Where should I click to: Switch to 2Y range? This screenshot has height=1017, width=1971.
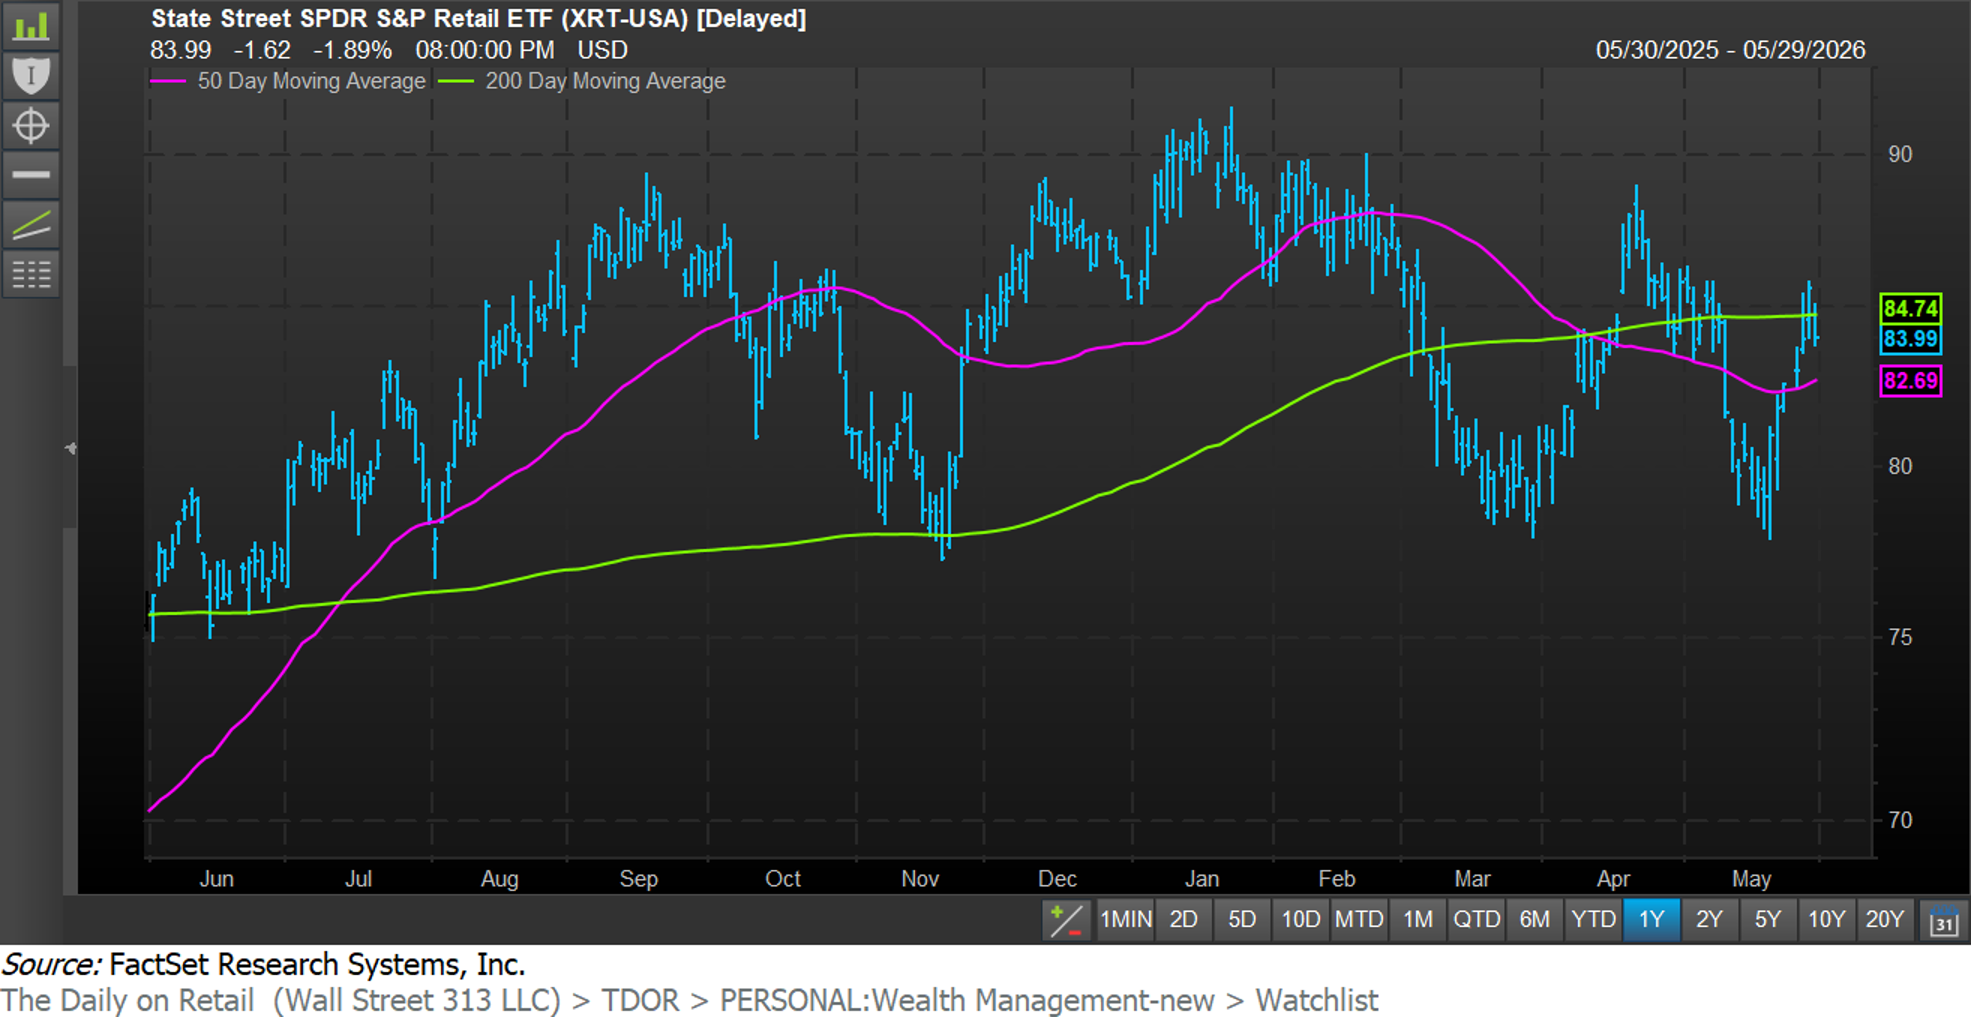point(1709,919)
